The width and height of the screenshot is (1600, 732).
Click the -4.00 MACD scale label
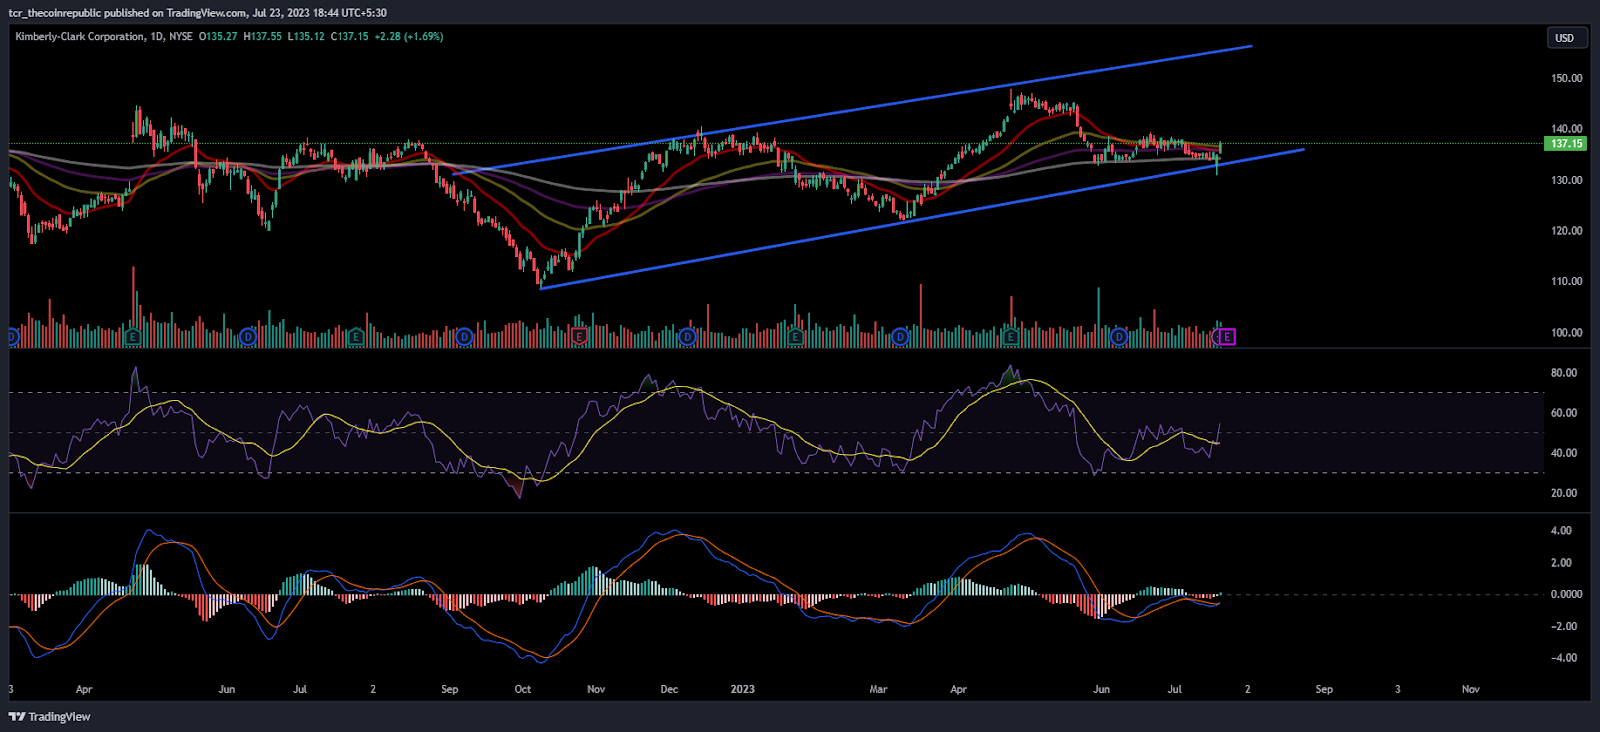click(x=1563, y=658)
